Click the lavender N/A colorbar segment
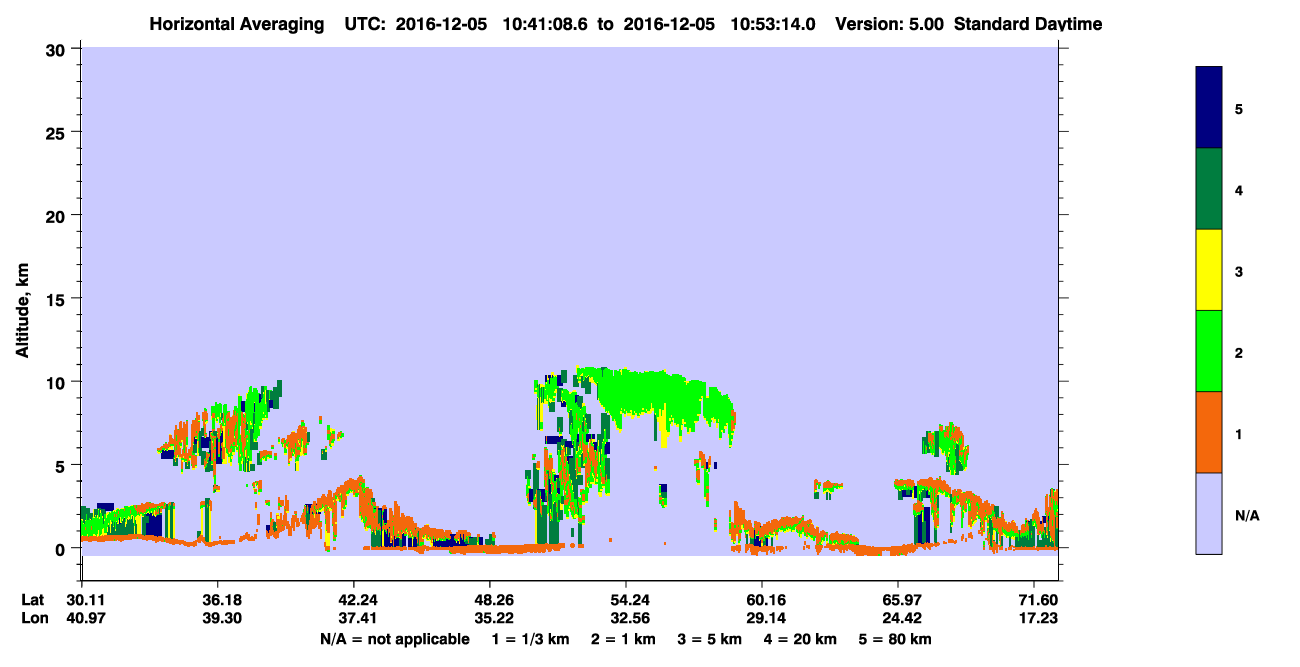The image size is (1300, 667). pos(1209,513)
